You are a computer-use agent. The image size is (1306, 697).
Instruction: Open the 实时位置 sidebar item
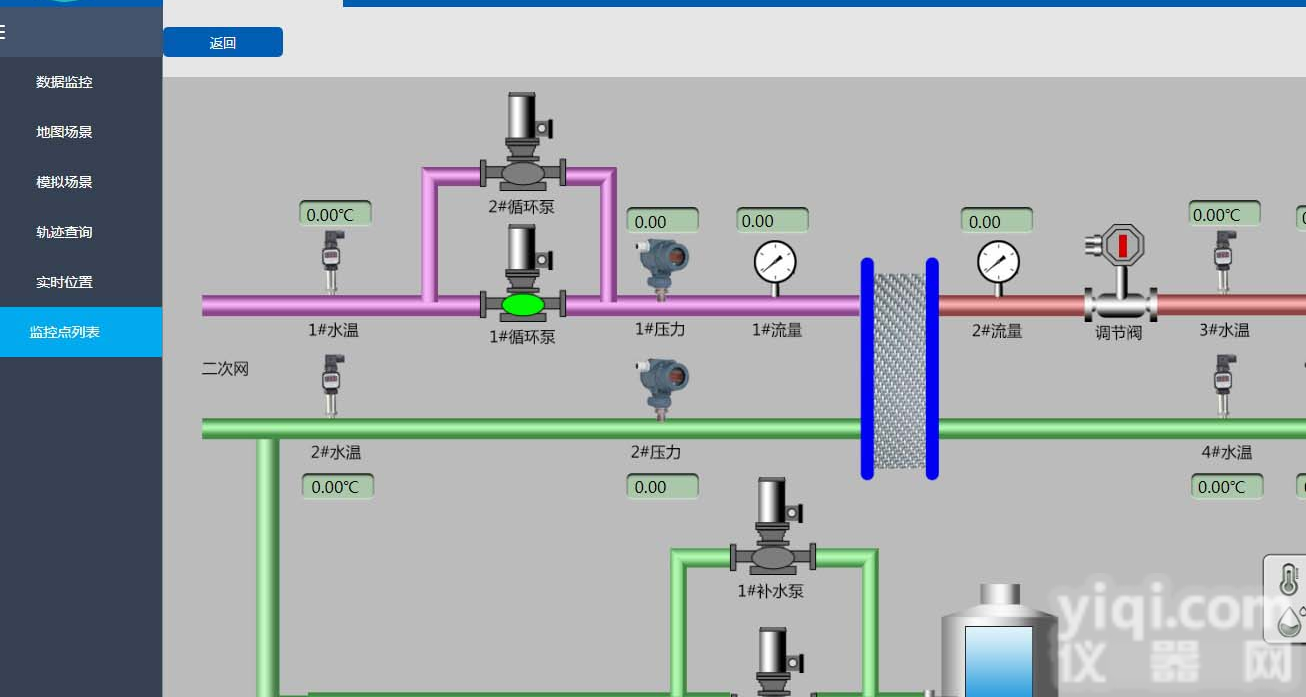click(x=65, y=282)
